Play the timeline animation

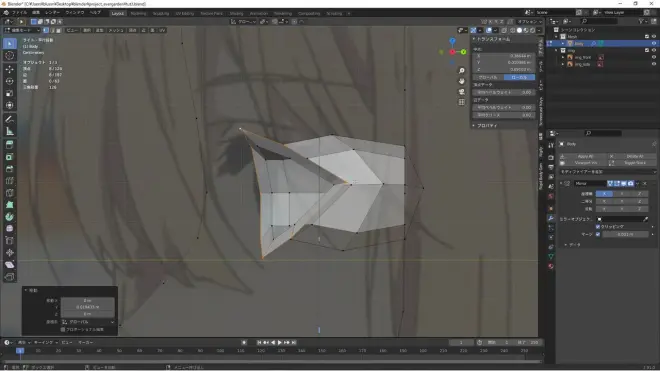pos(279,342)
